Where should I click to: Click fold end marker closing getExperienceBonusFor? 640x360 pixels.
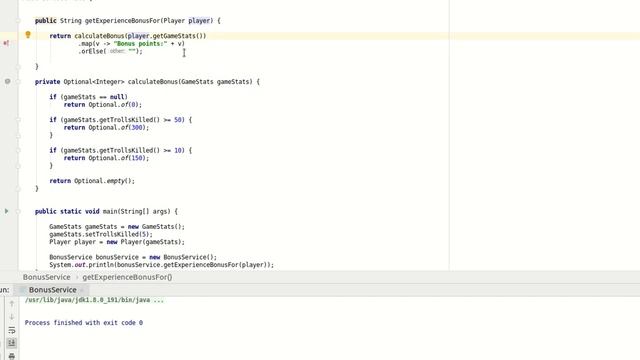pyautogui.click(x=18, y=66)
